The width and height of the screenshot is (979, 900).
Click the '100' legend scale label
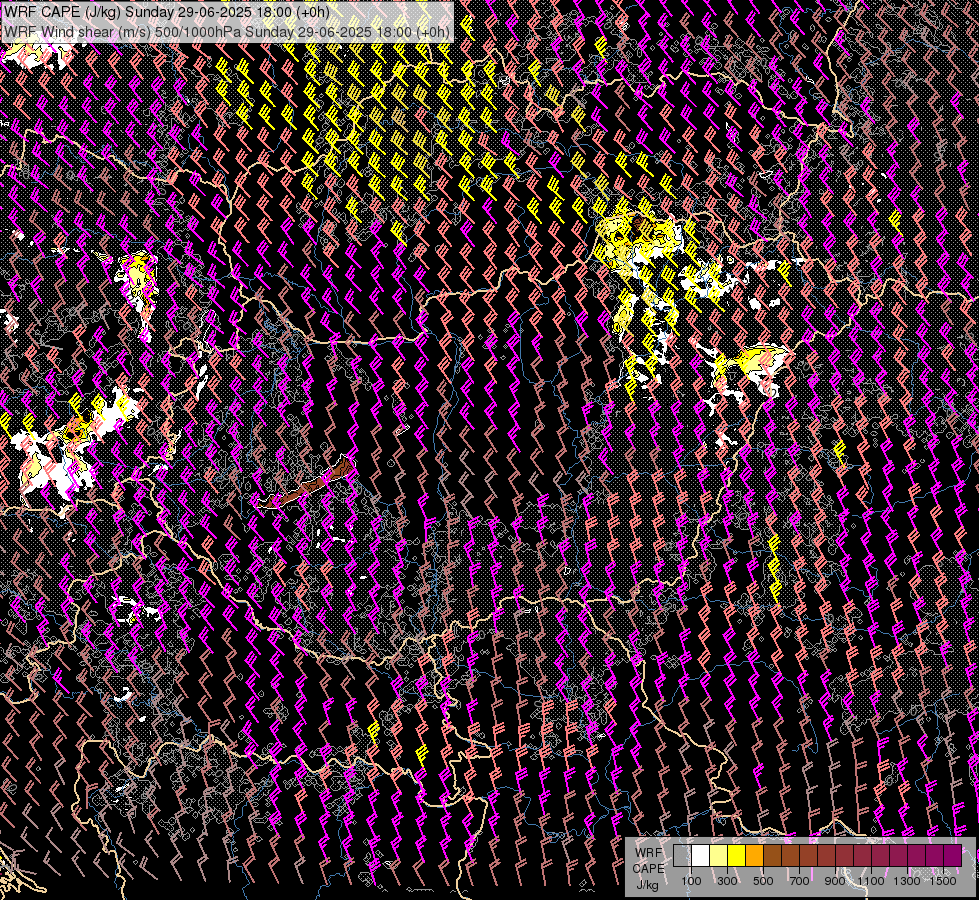pyautogui.click(x=691, y=881)
